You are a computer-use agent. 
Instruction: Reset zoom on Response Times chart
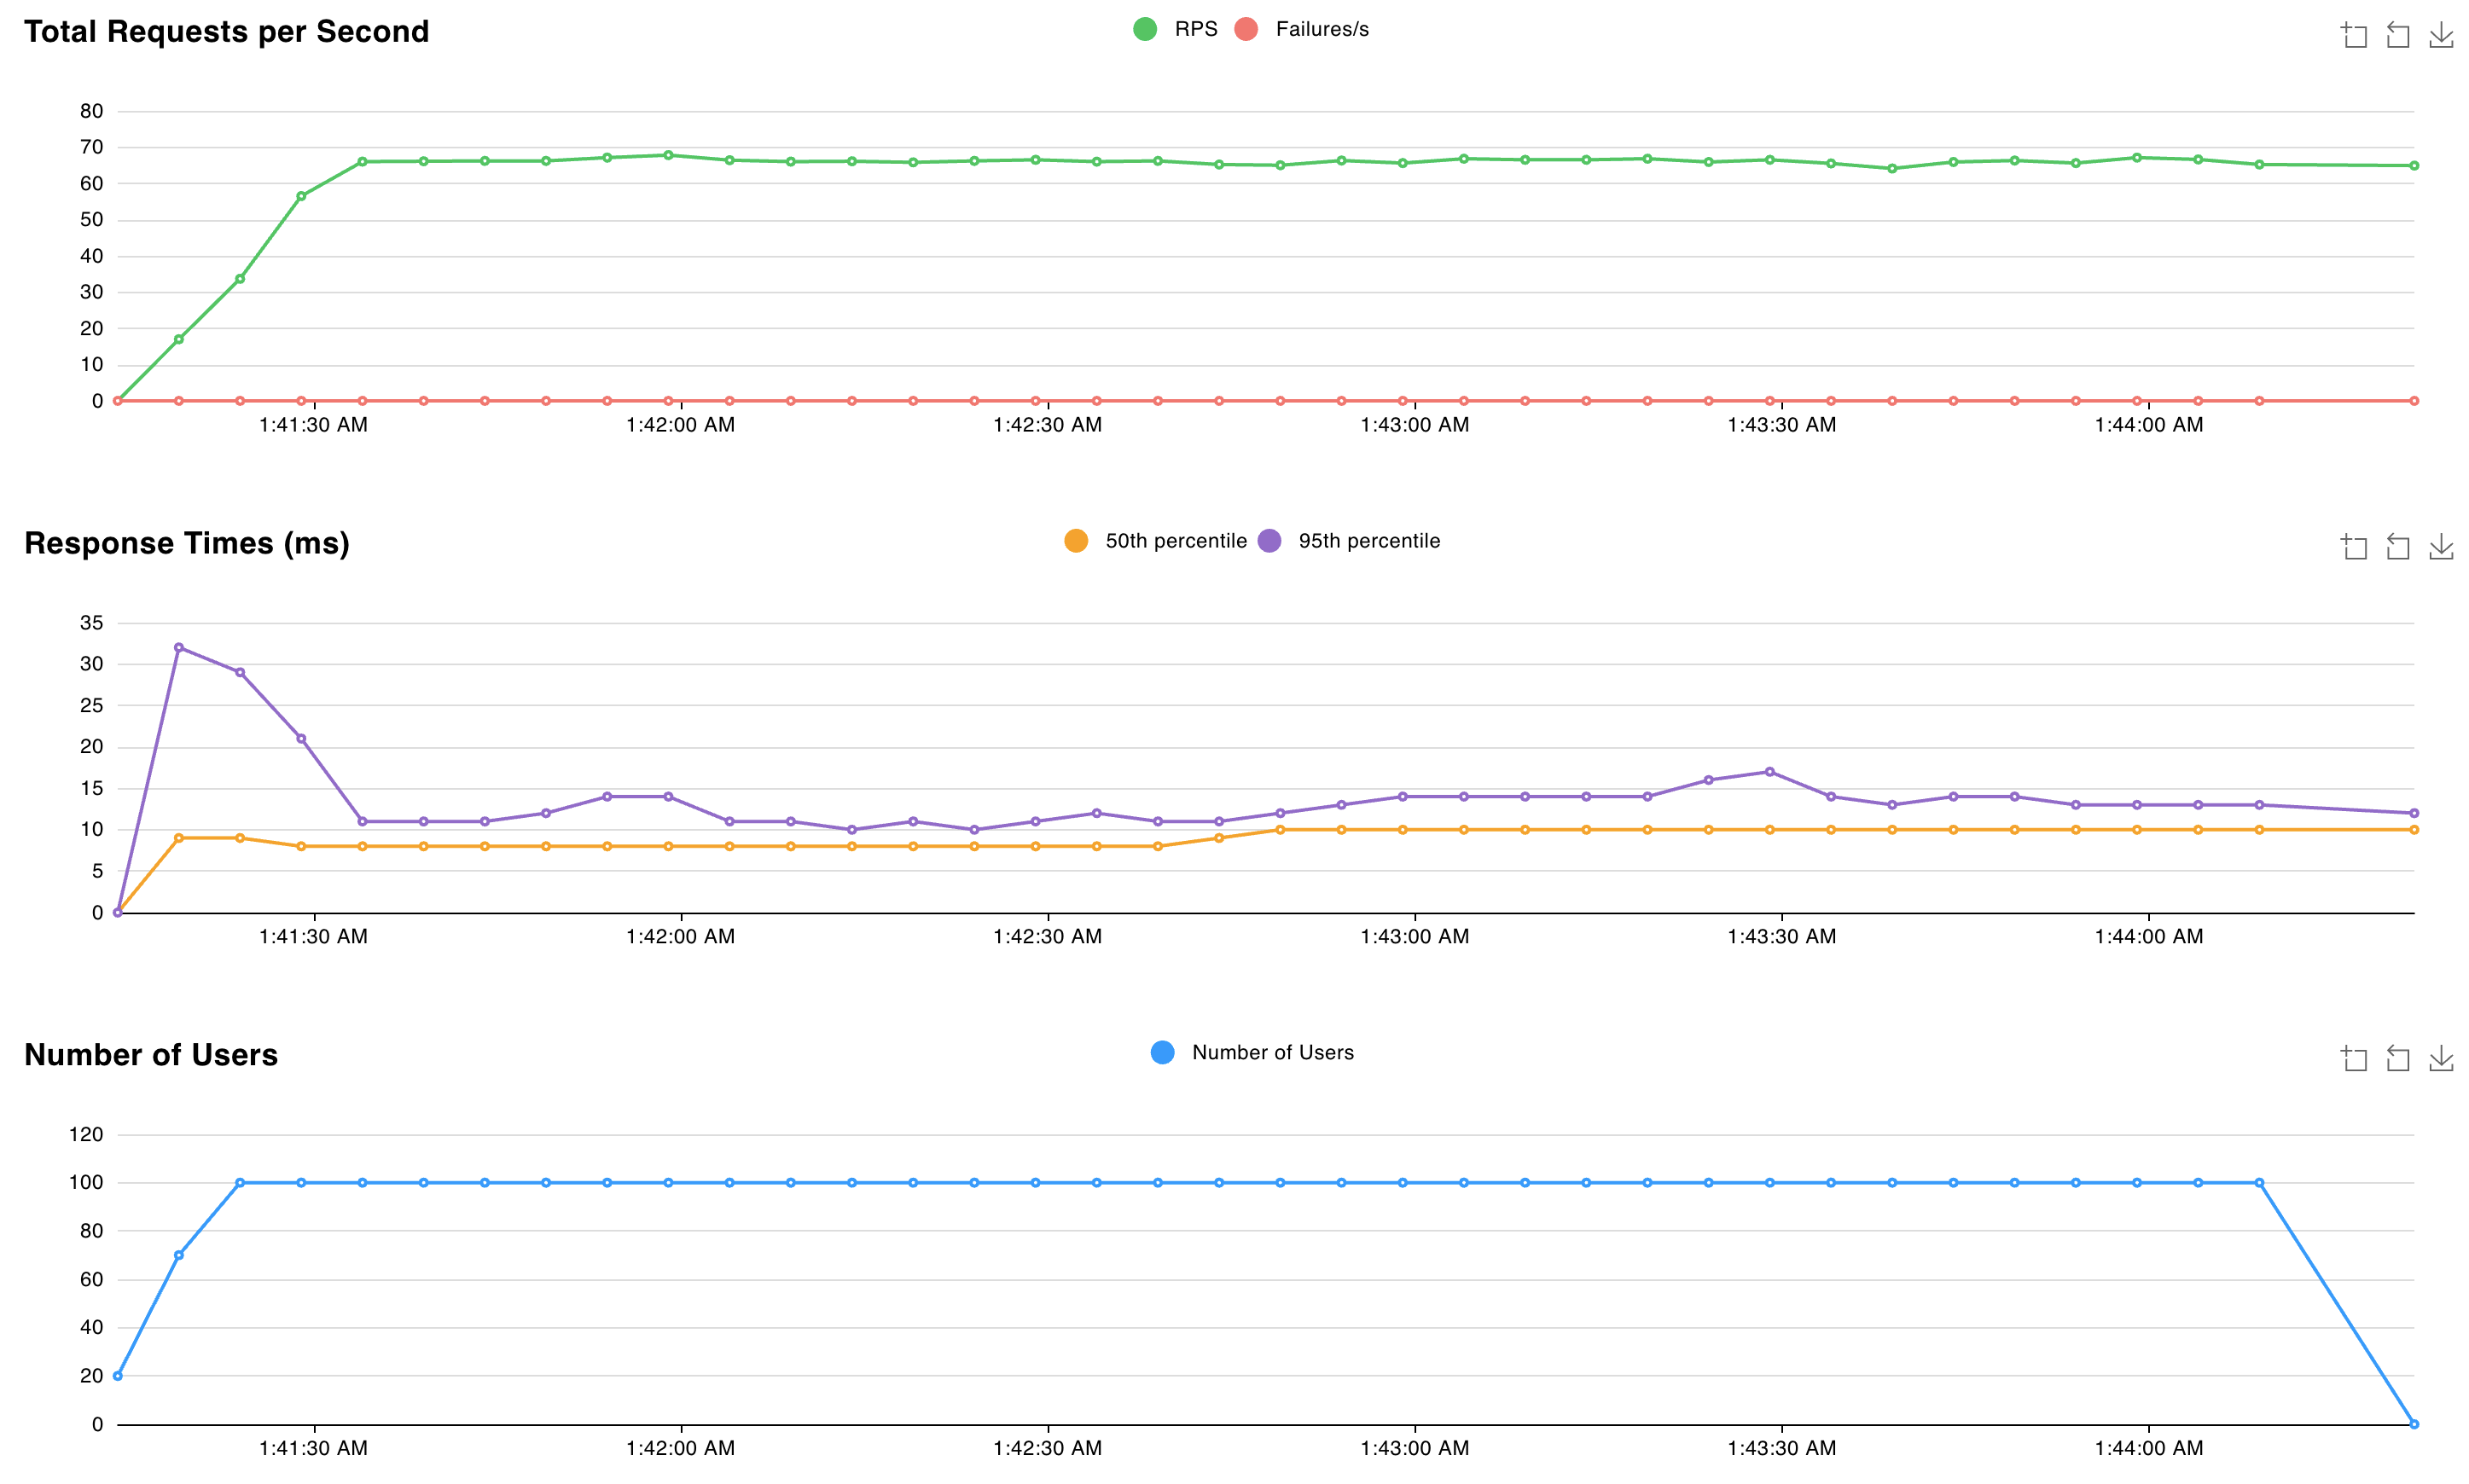(x=2397, y=546)
